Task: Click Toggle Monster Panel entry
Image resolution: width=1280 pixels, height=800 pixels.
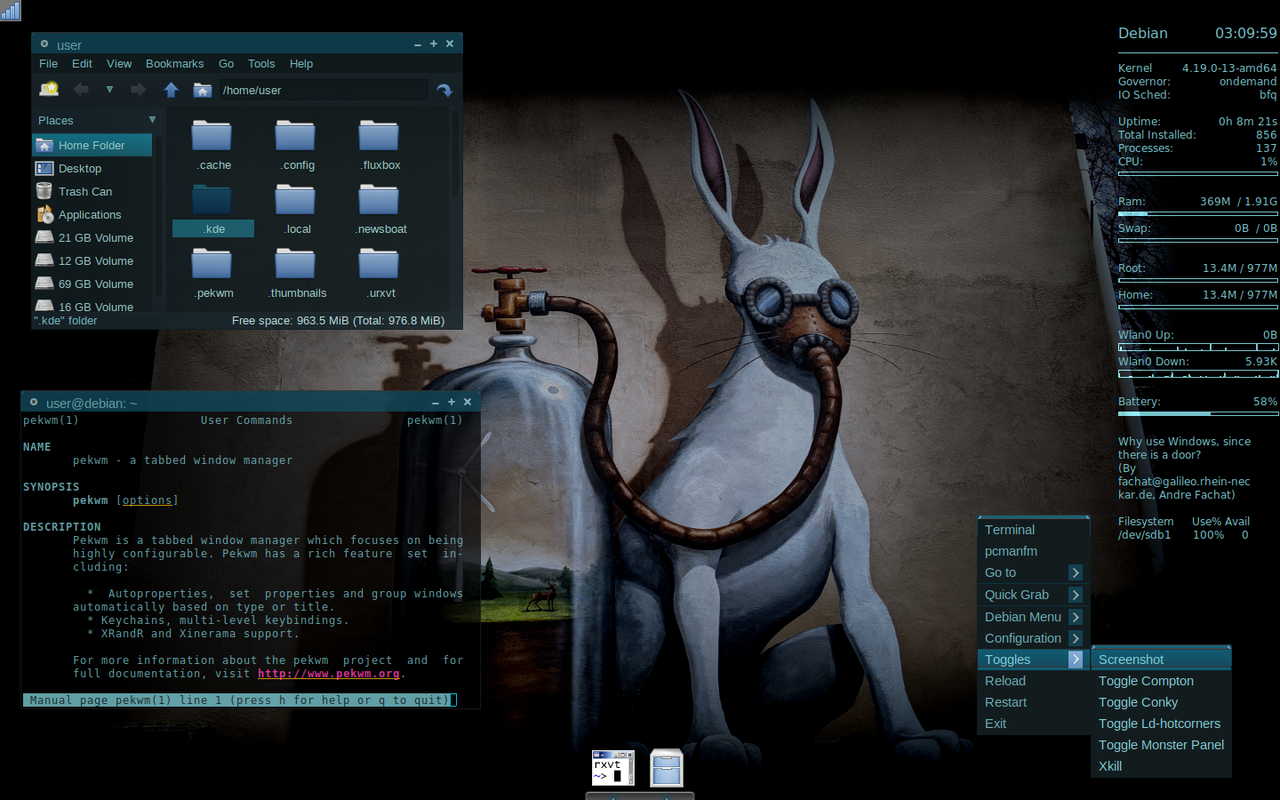Action: [x=1161, y=745]
